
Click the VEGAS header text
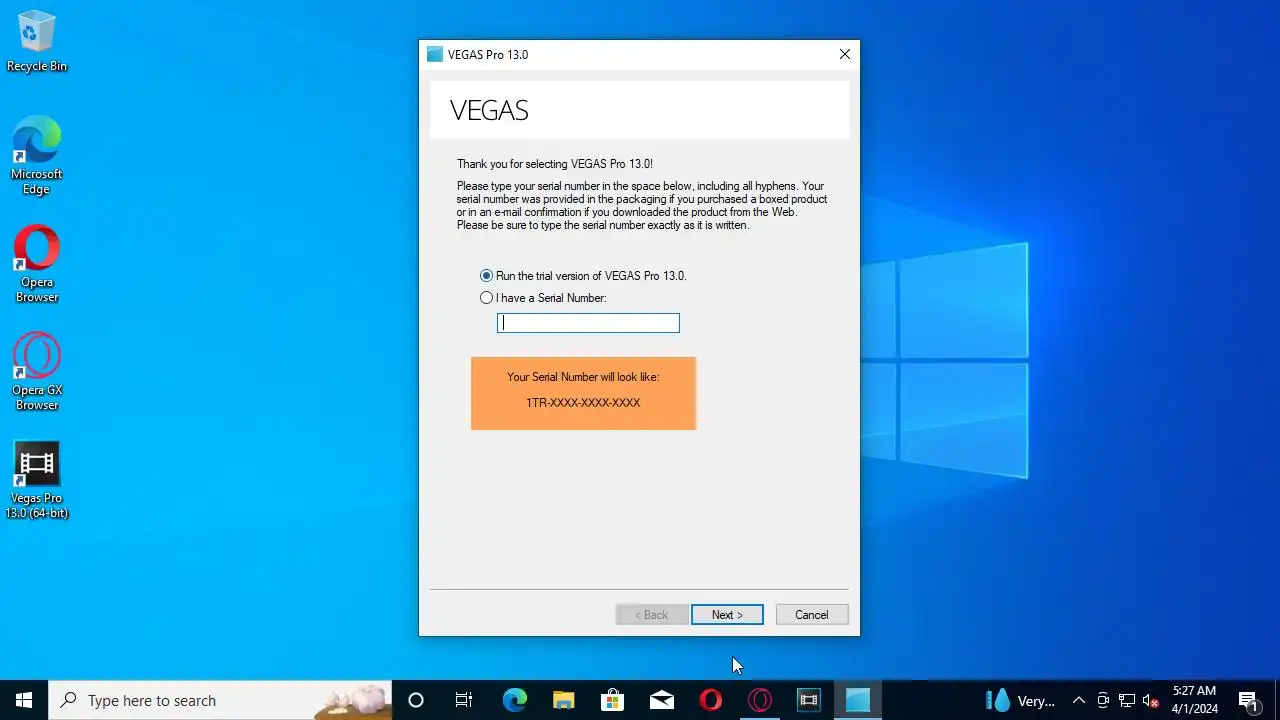489,110
